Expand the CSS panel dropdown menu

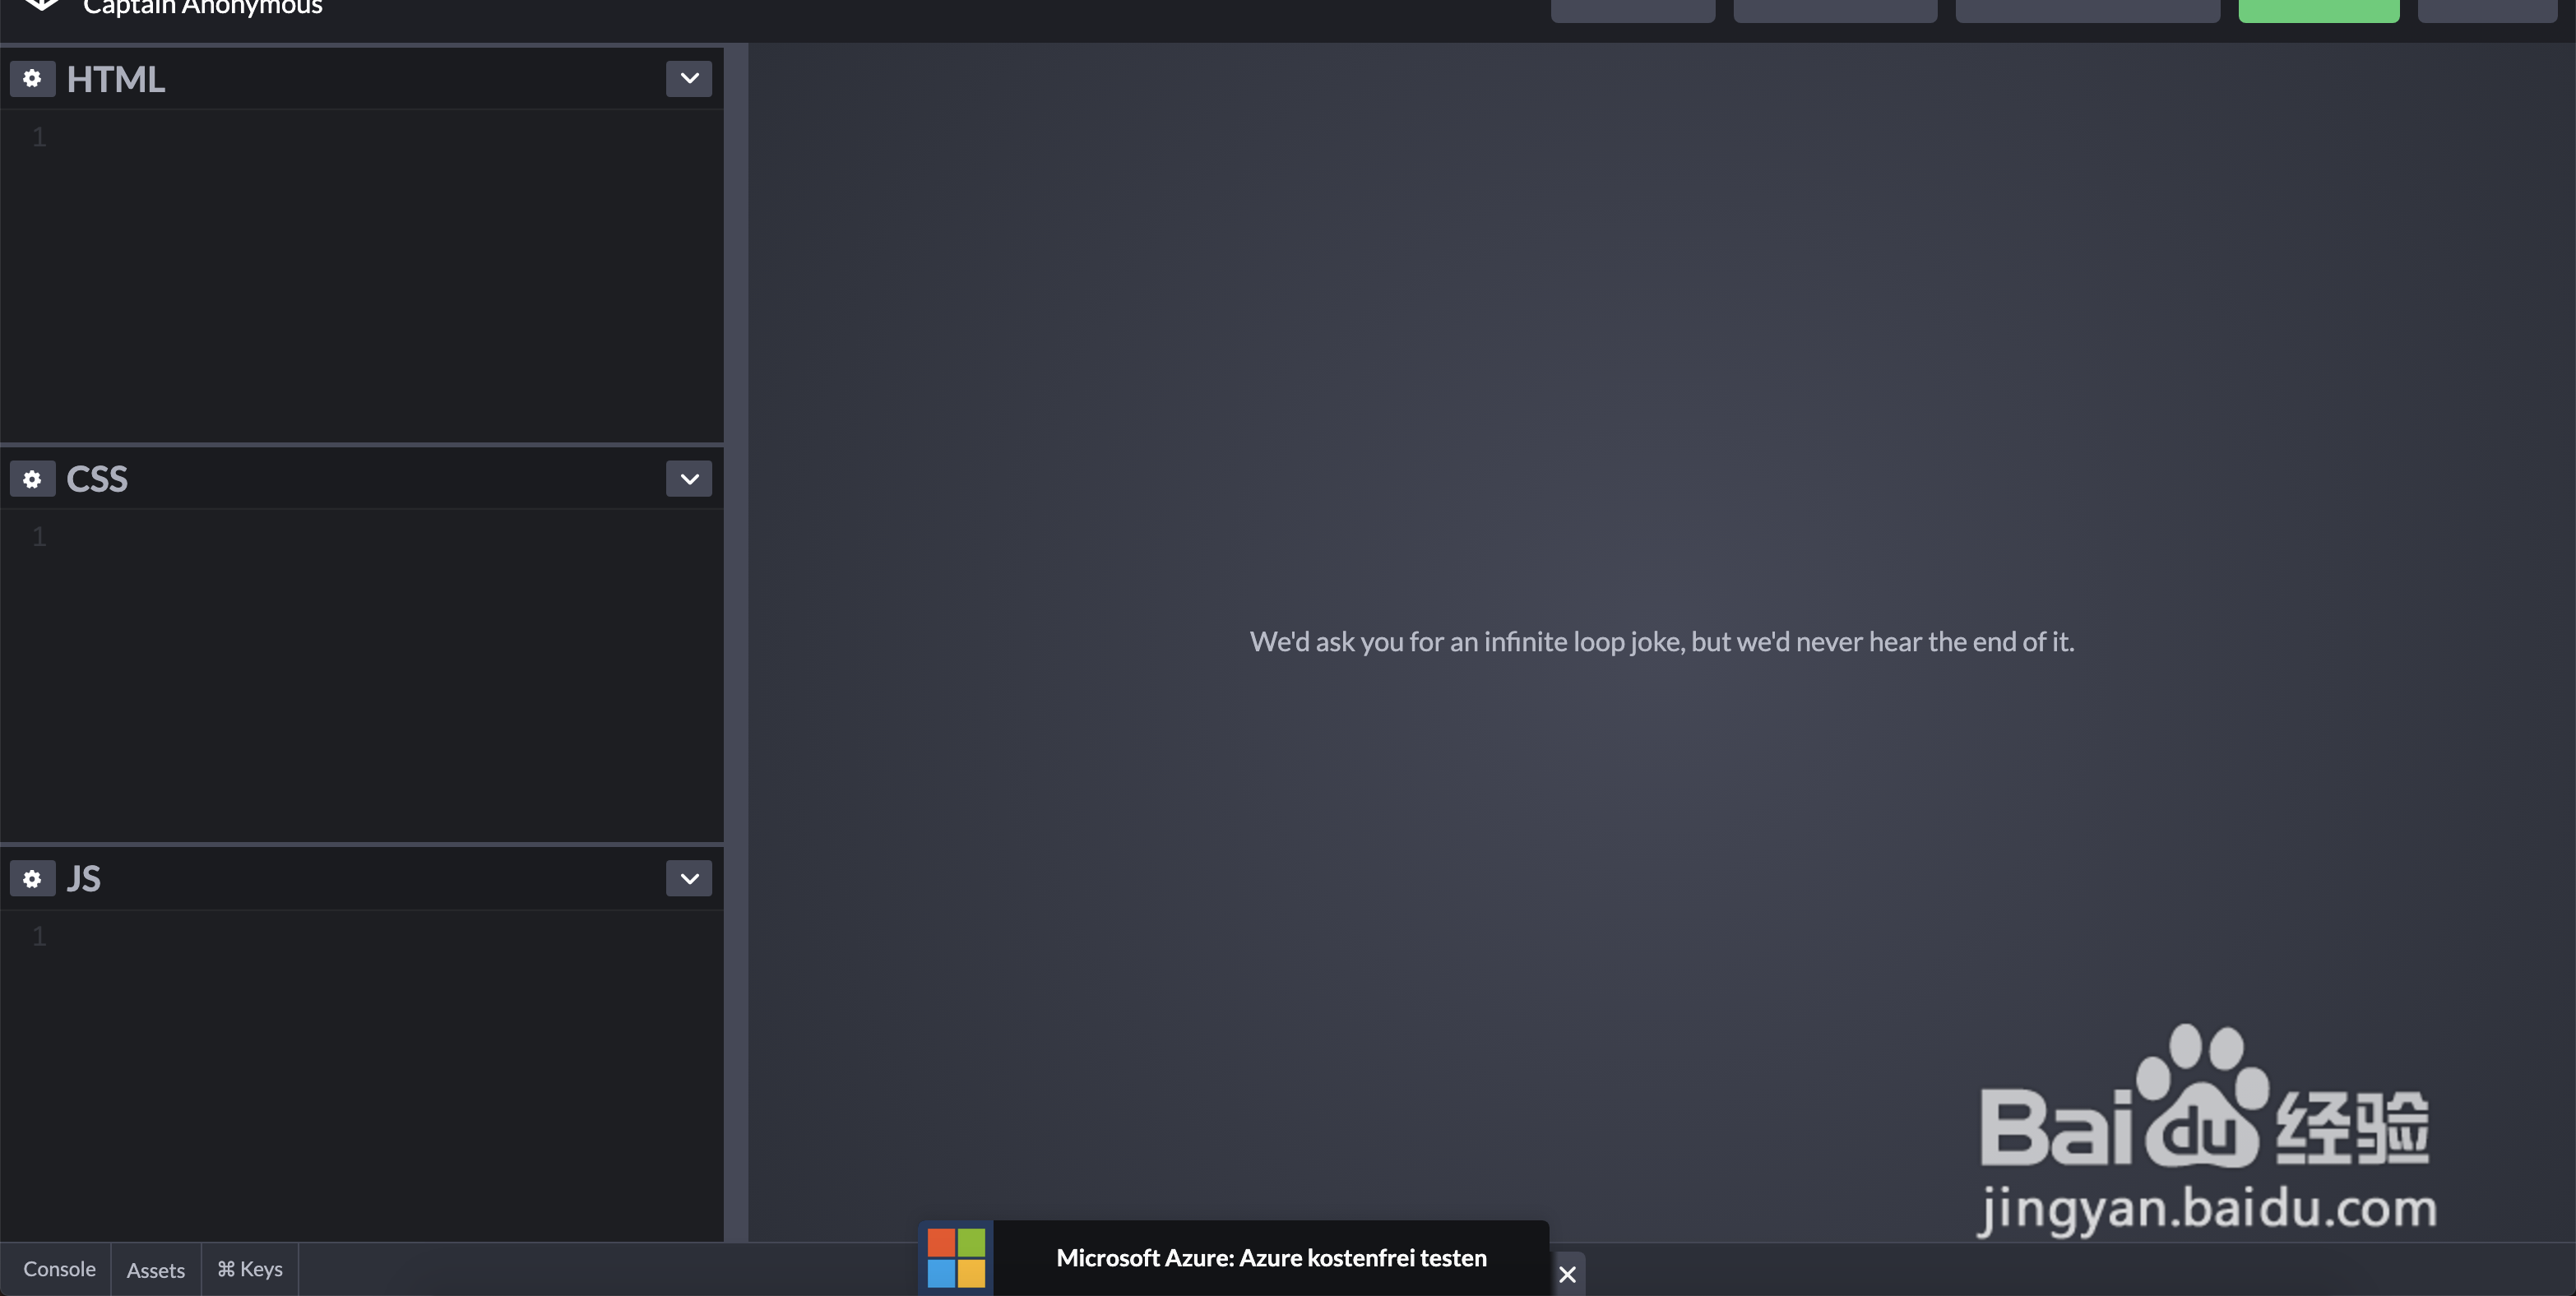[x=689, y=479]
